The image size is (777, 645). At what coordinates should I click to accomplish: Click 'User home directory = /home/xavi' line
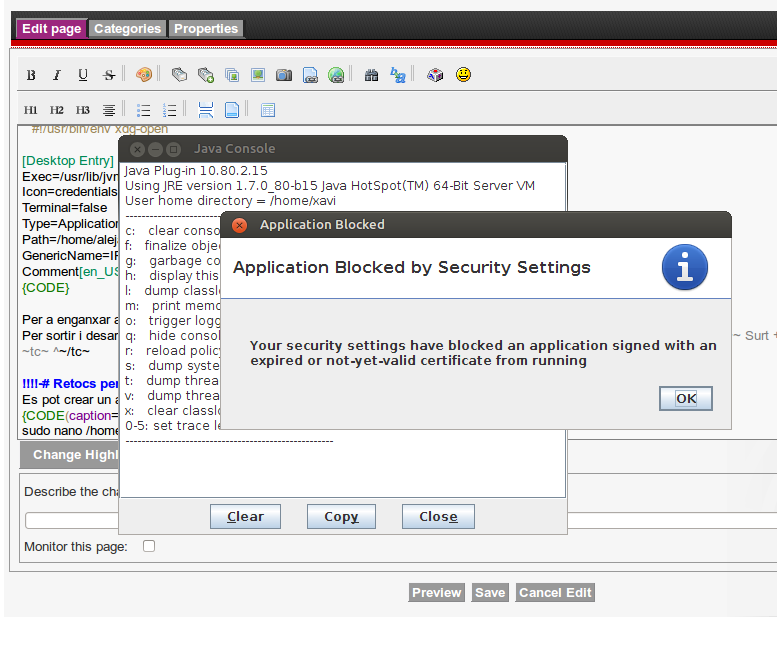click(230, 201)
